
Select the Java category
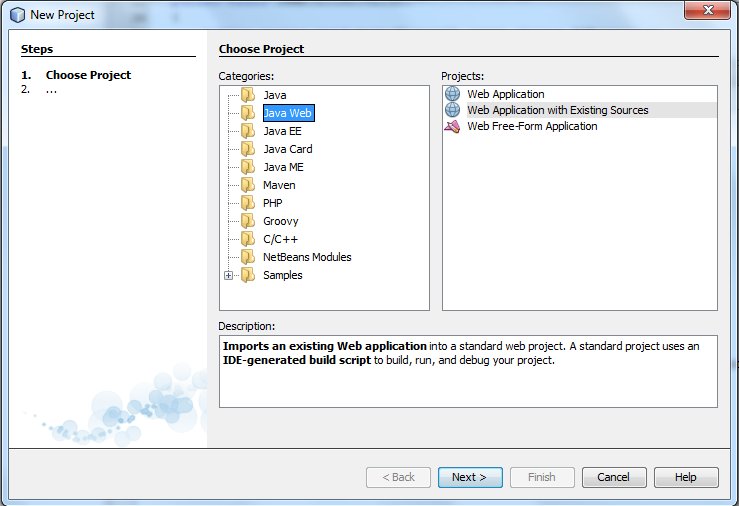(275, 95)
